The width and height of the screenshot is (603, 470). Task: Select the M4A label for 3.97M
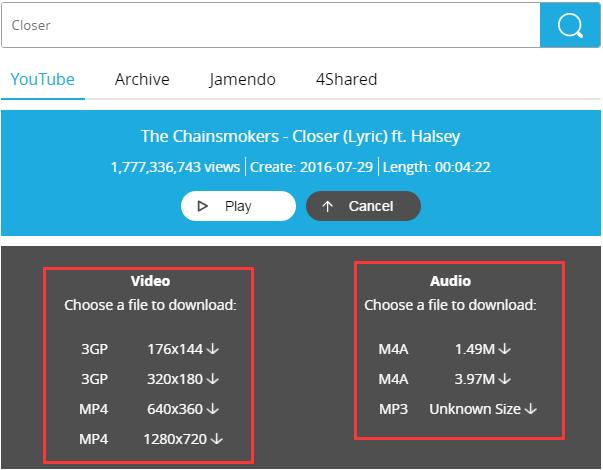[393, 379]
